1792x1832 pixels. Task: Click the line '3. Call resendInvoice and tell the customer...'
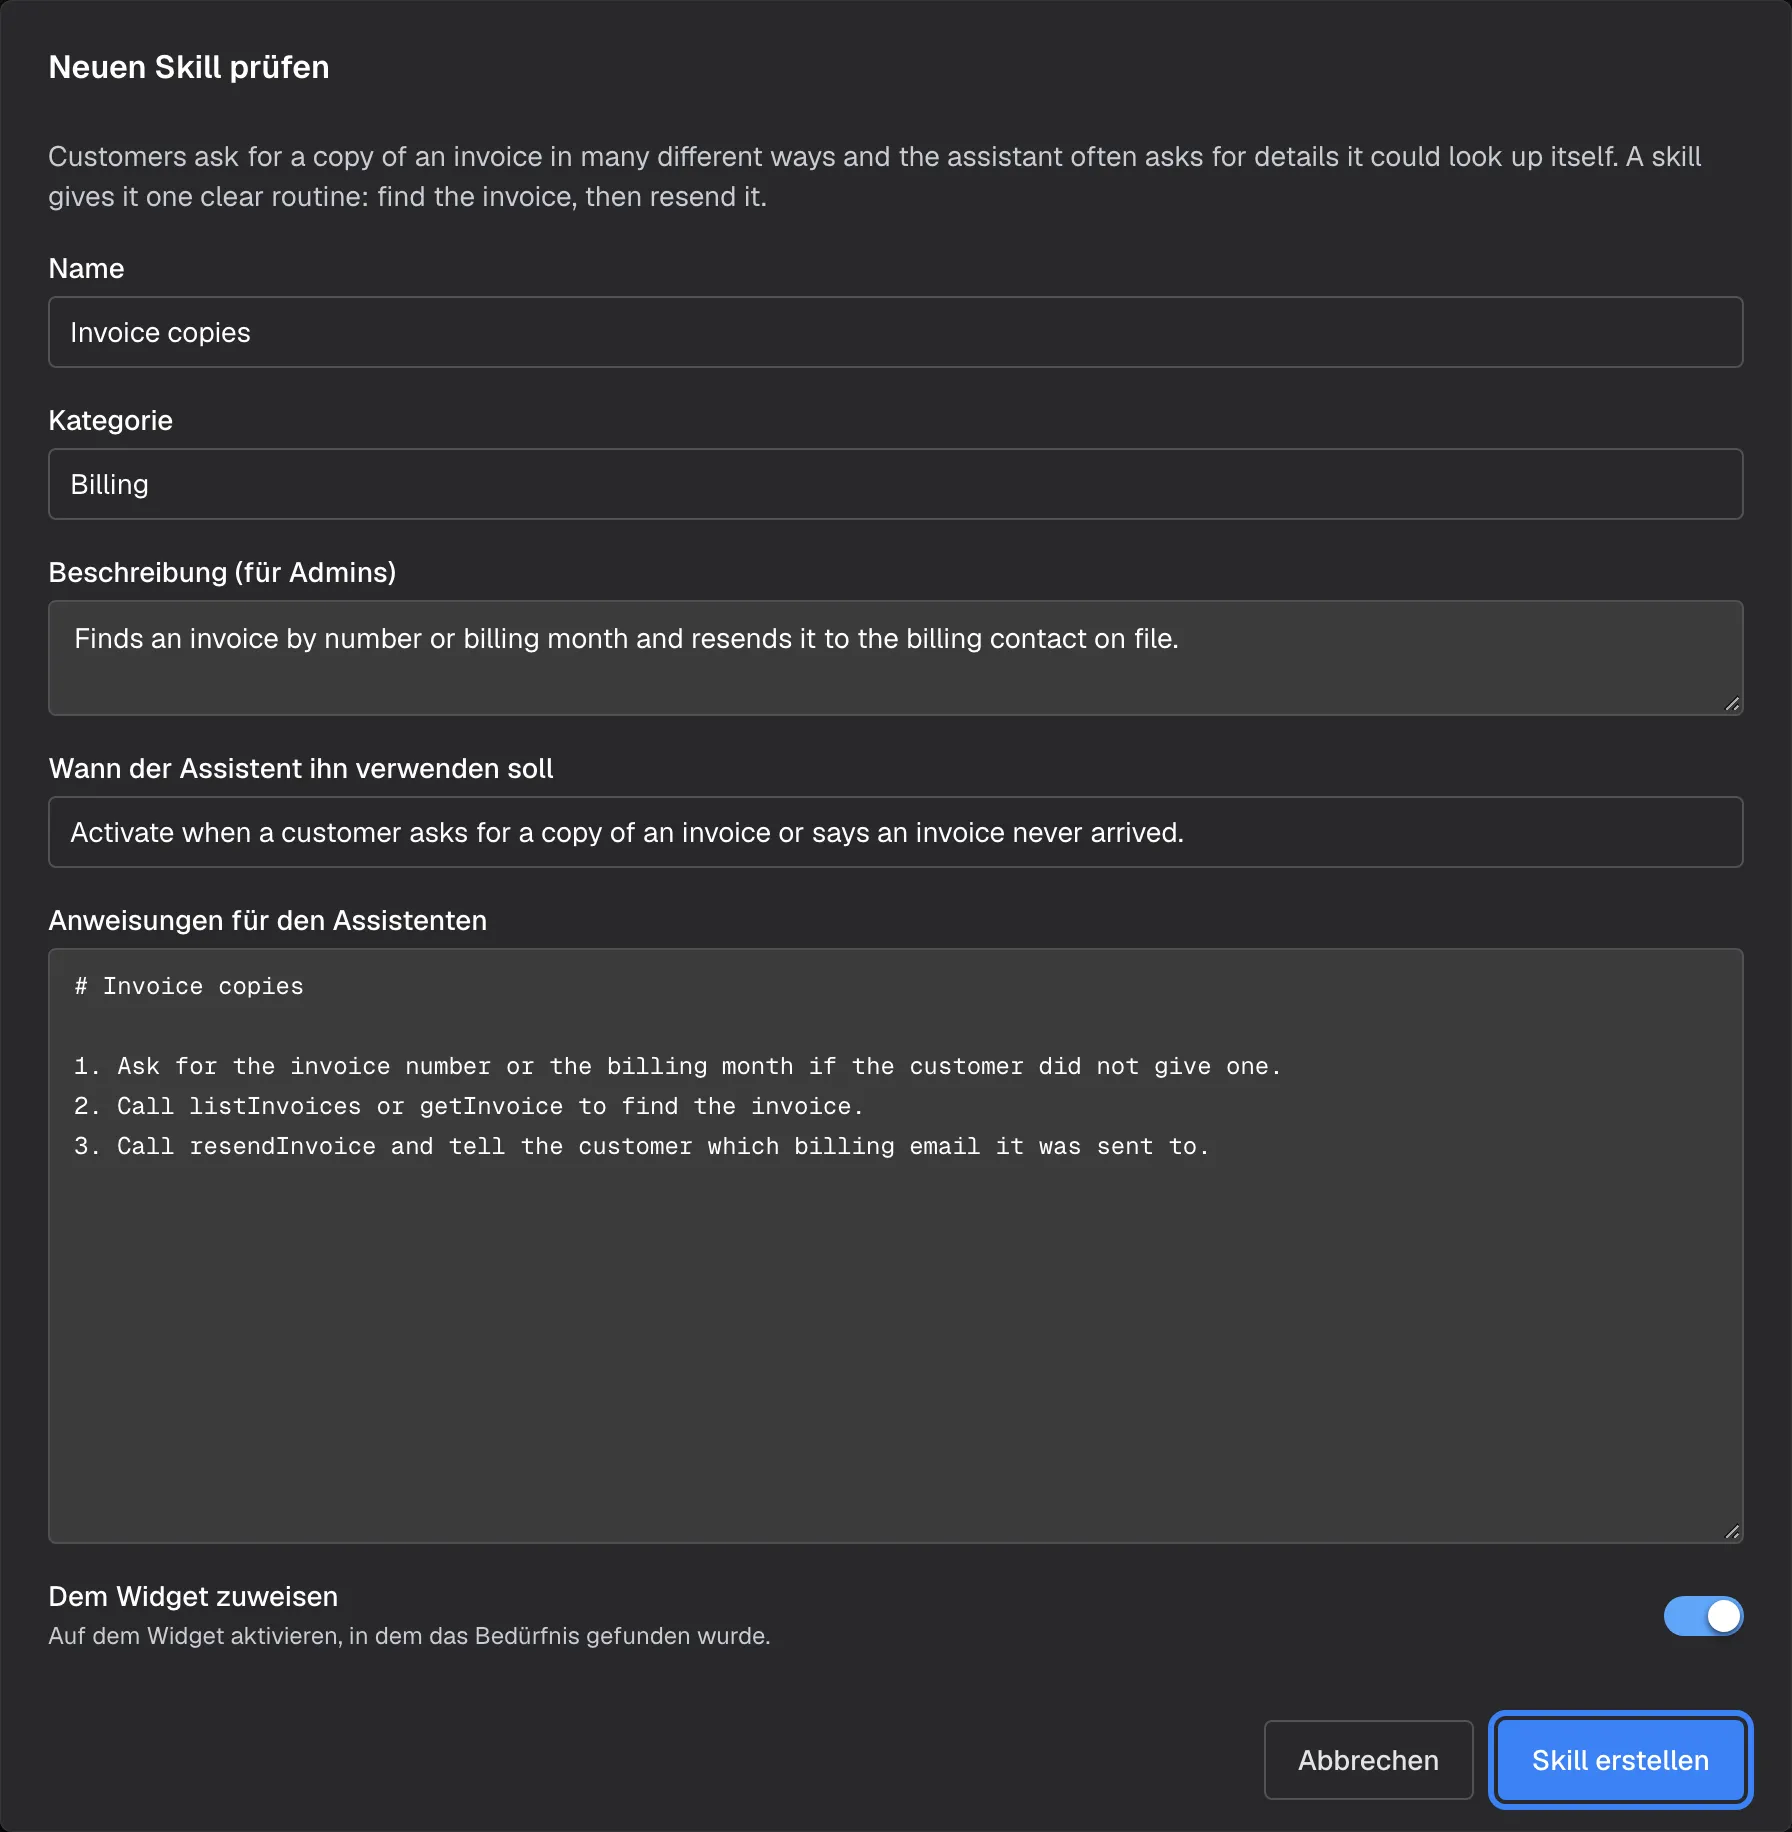642,1146
